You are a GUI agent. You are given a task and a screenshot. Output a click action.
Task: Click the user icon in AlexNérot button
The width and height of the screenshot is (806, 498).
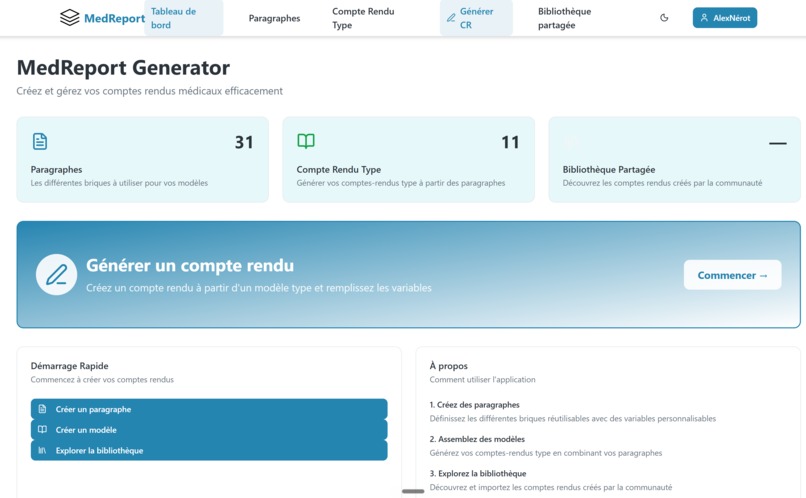704,17
